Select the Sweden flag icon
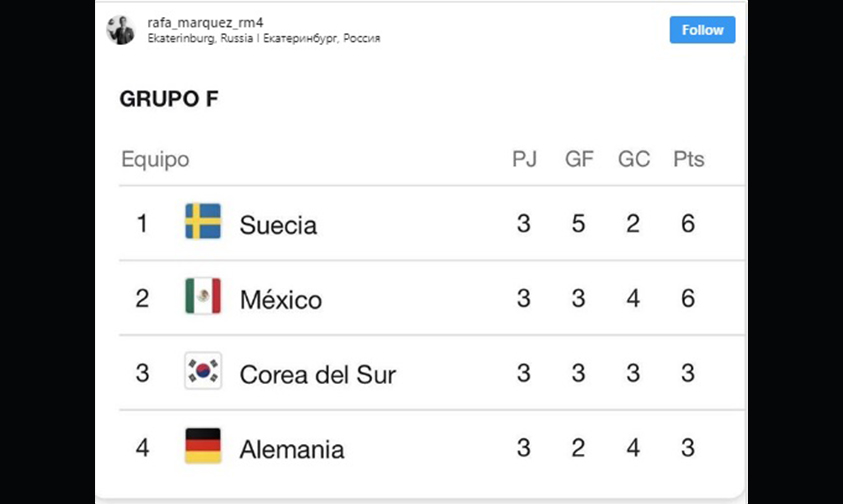Image resolution: width=843 pixels, height=504 pixels. (x=203, y=221)
